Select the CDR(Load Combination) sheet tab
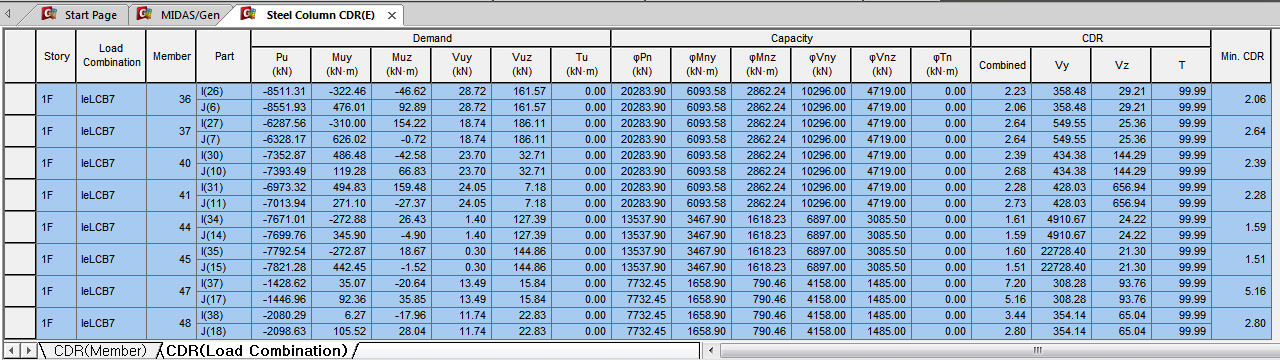1280x362 pixels. tap(256, 351)
